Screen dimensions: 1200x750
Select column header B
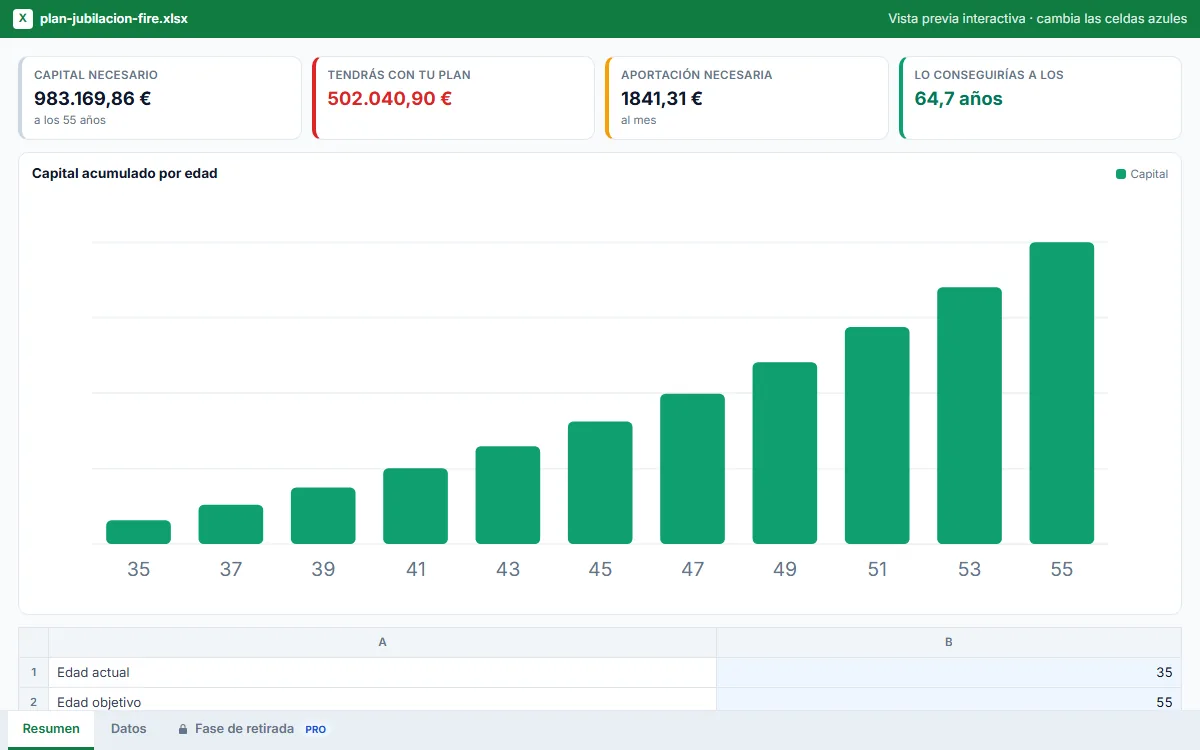(x=949, y=643)
